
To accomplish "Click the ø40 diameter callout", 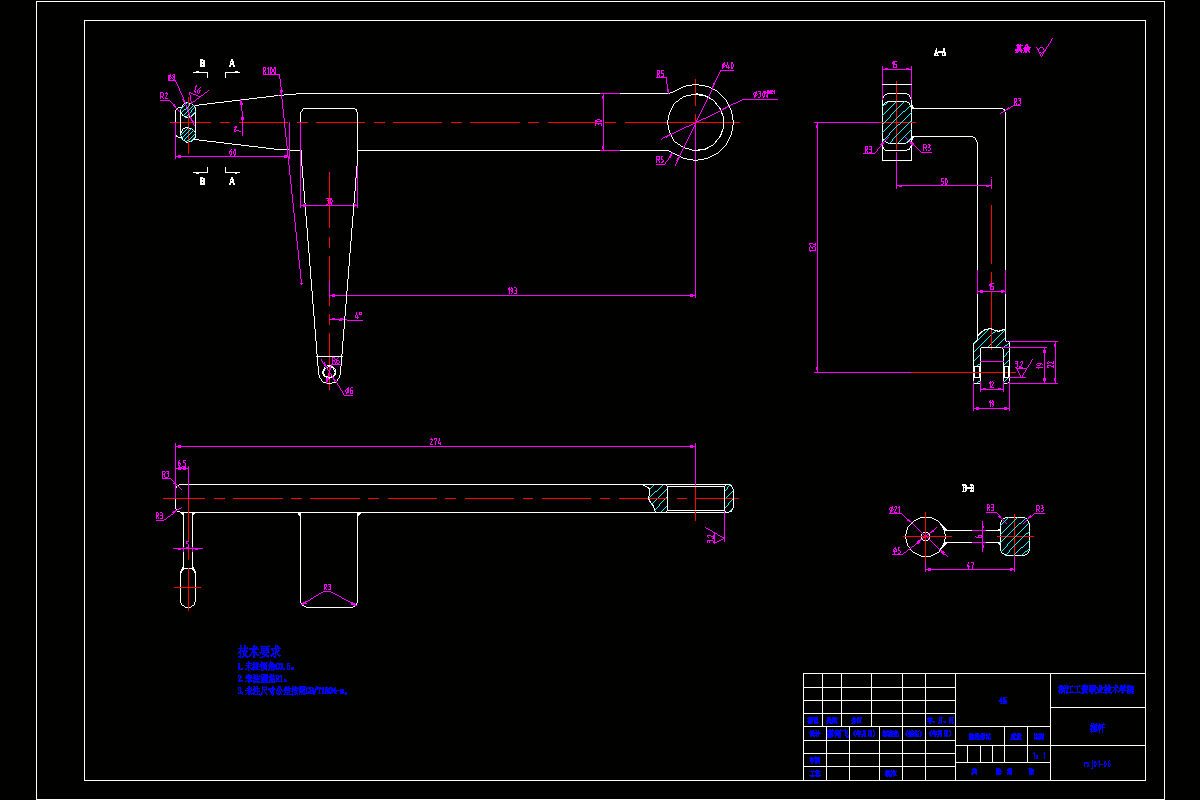I will click(x=728, y=66).
